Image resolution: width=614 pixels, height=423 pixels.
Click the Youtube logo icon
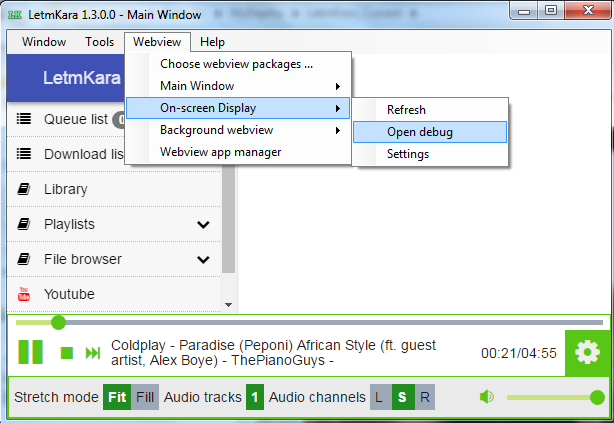click(x=24, y=294)
